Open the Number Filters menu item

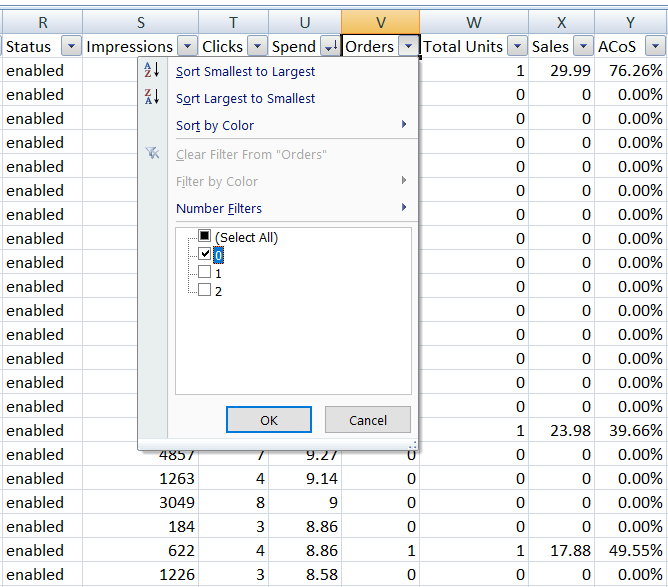219,208
